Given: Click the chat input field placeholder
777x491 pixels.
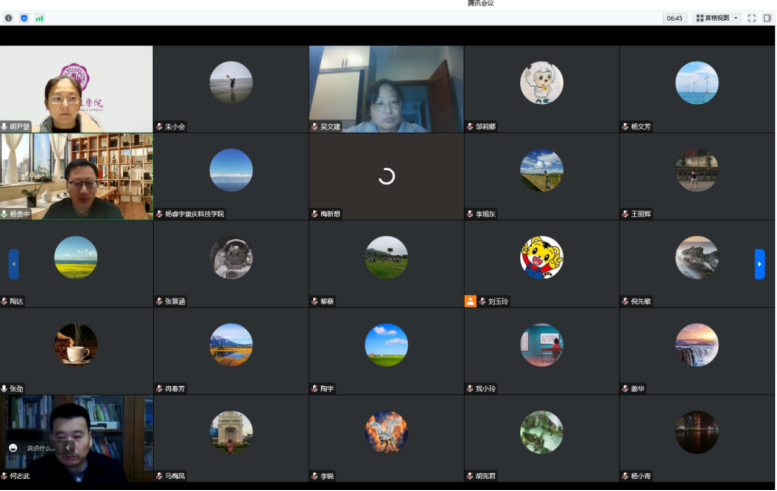Looking at the screenshot, I should point(41,448).
